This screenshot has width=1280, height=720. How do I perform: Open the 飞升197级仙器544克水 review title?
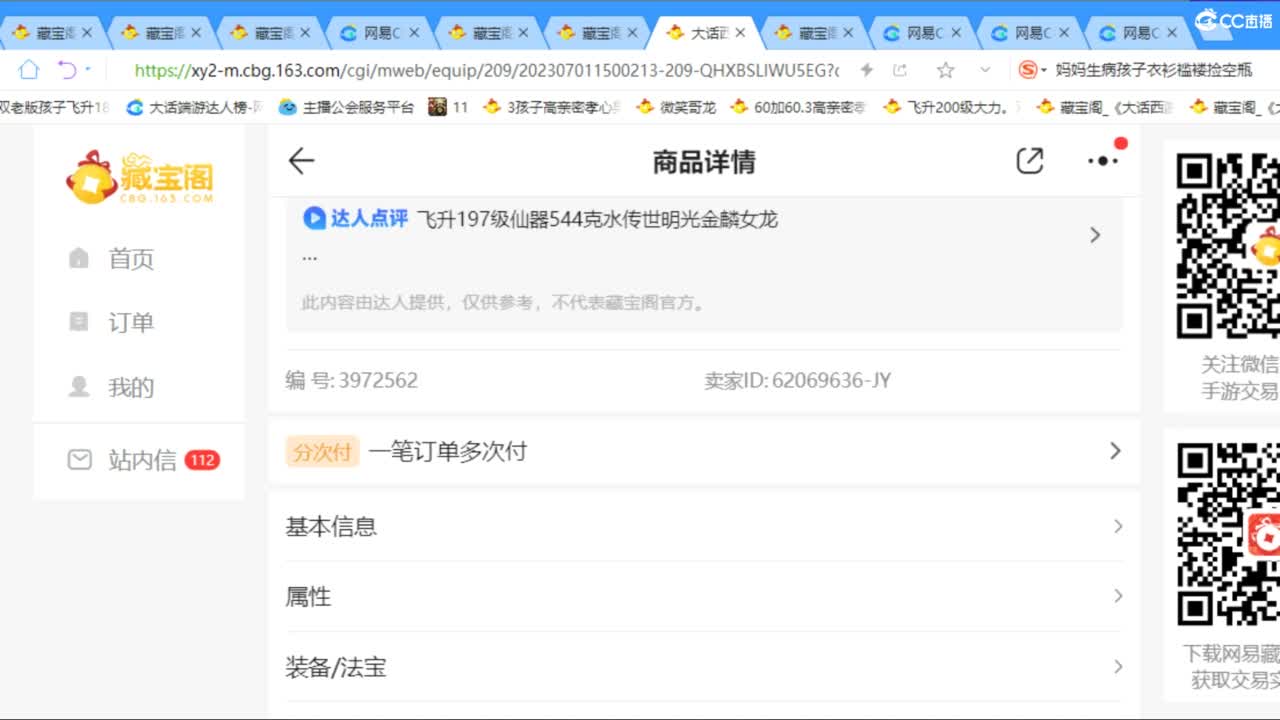[596, 219]
